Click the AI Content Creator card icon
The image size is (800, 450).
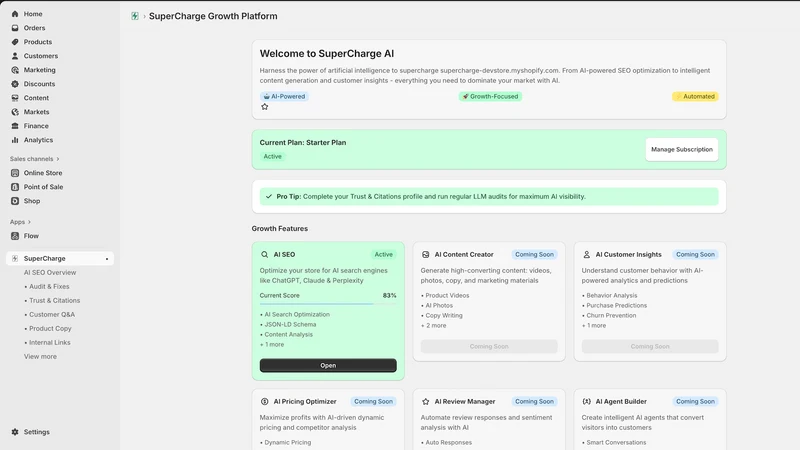426,255
